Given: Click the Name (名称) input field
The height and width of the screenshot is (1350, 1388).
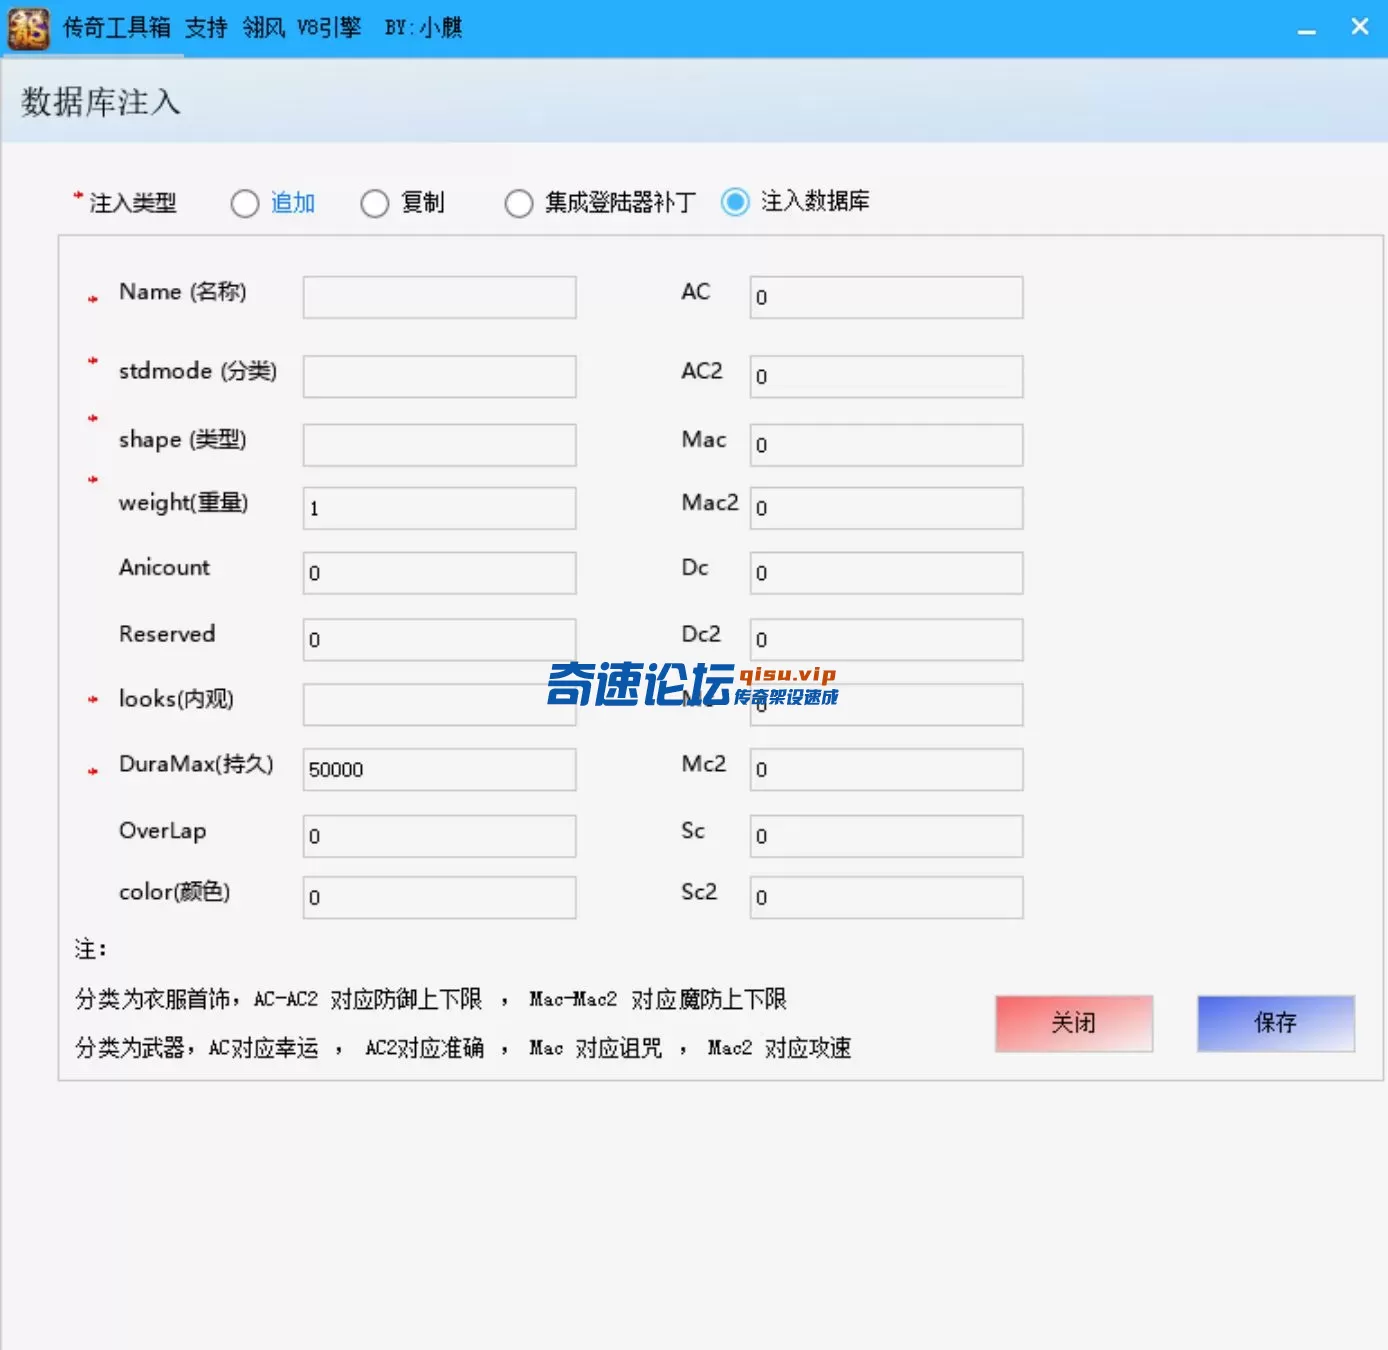Looking at the screenshot, I should click(439, 298).
